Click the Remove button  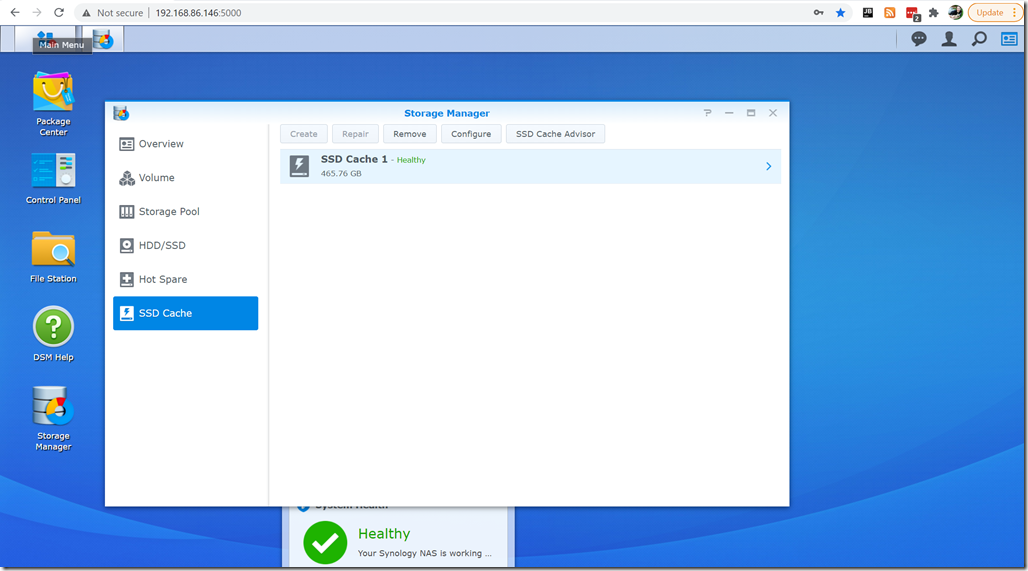point(410,134)
